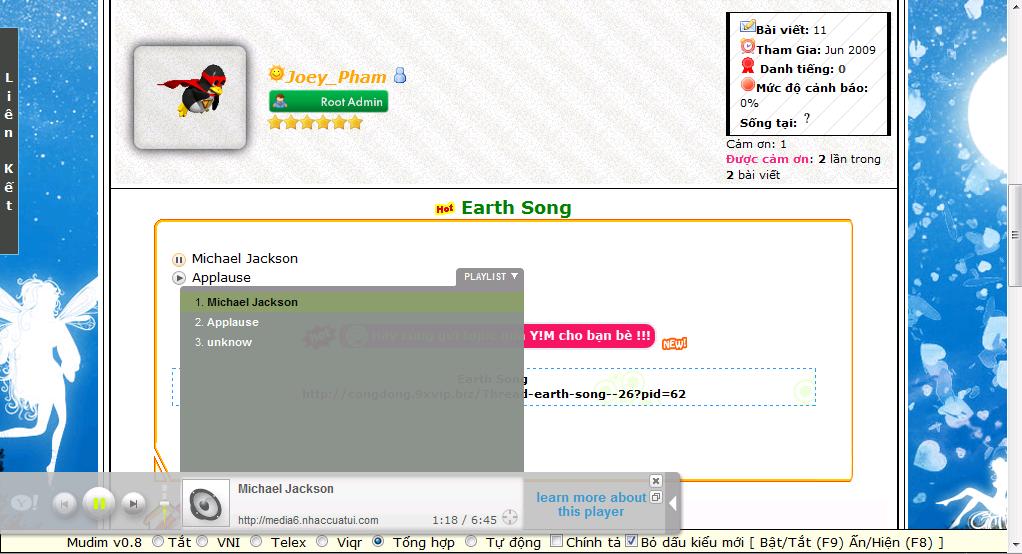Expand the Liên Kết side panel
The height and width of the screenshot is (554, 1022).
click(x=9, y=140)
